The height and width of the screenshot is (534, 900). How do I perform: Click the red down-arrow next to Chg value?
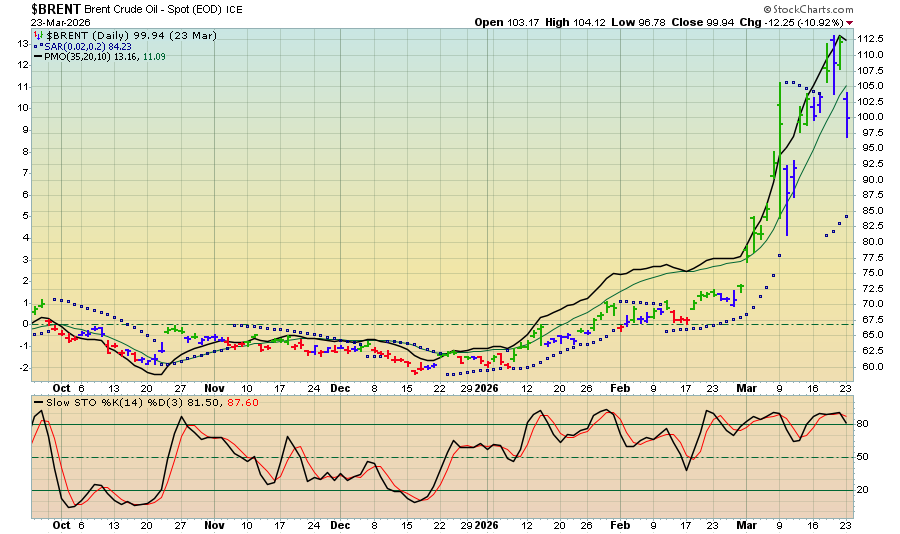(850, 22)
